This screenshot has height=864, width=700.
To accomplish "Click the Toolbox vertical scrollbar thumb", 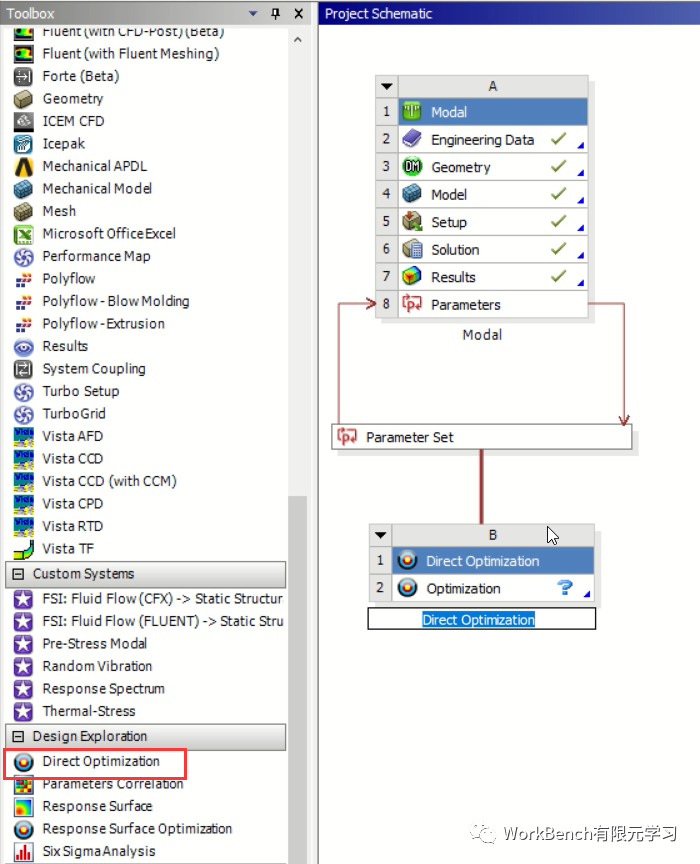I will [298, 678].
